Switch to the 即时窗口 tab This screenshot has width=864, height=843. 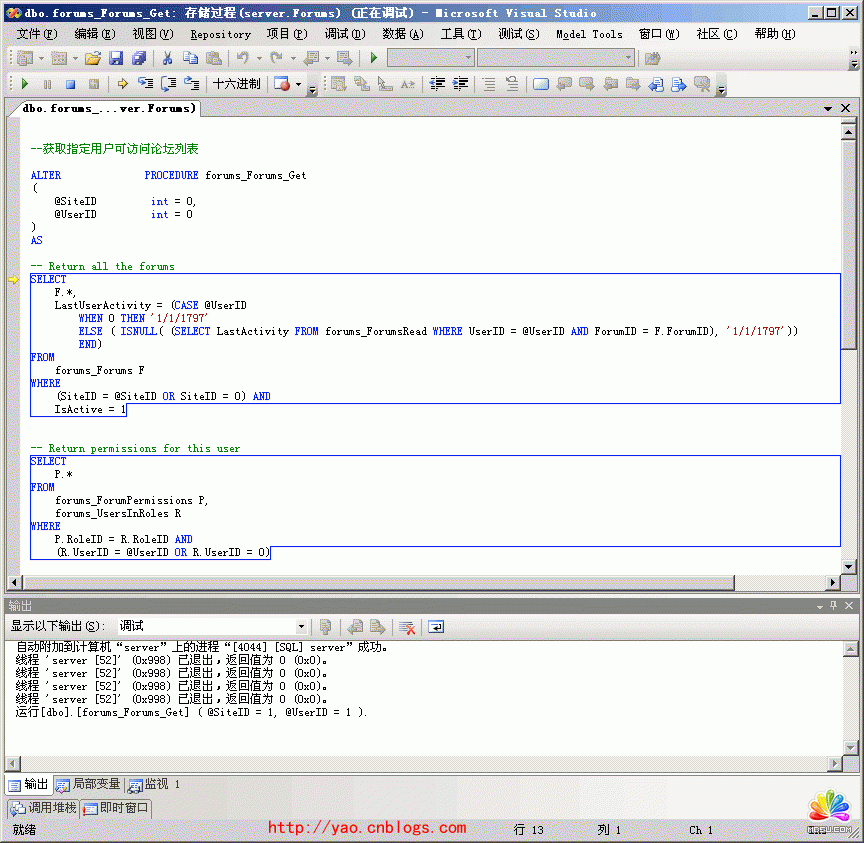(116, 807)
